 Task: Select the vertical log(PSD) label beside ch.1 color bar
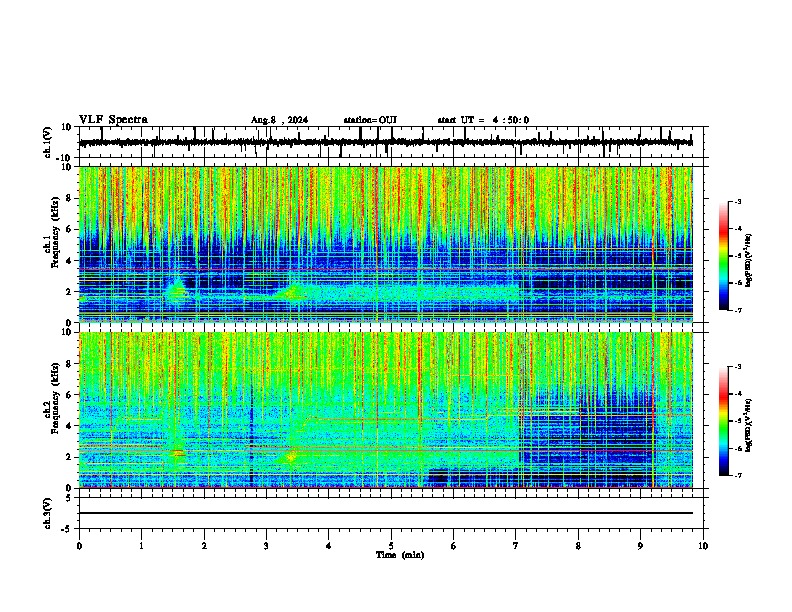[749, 261]
